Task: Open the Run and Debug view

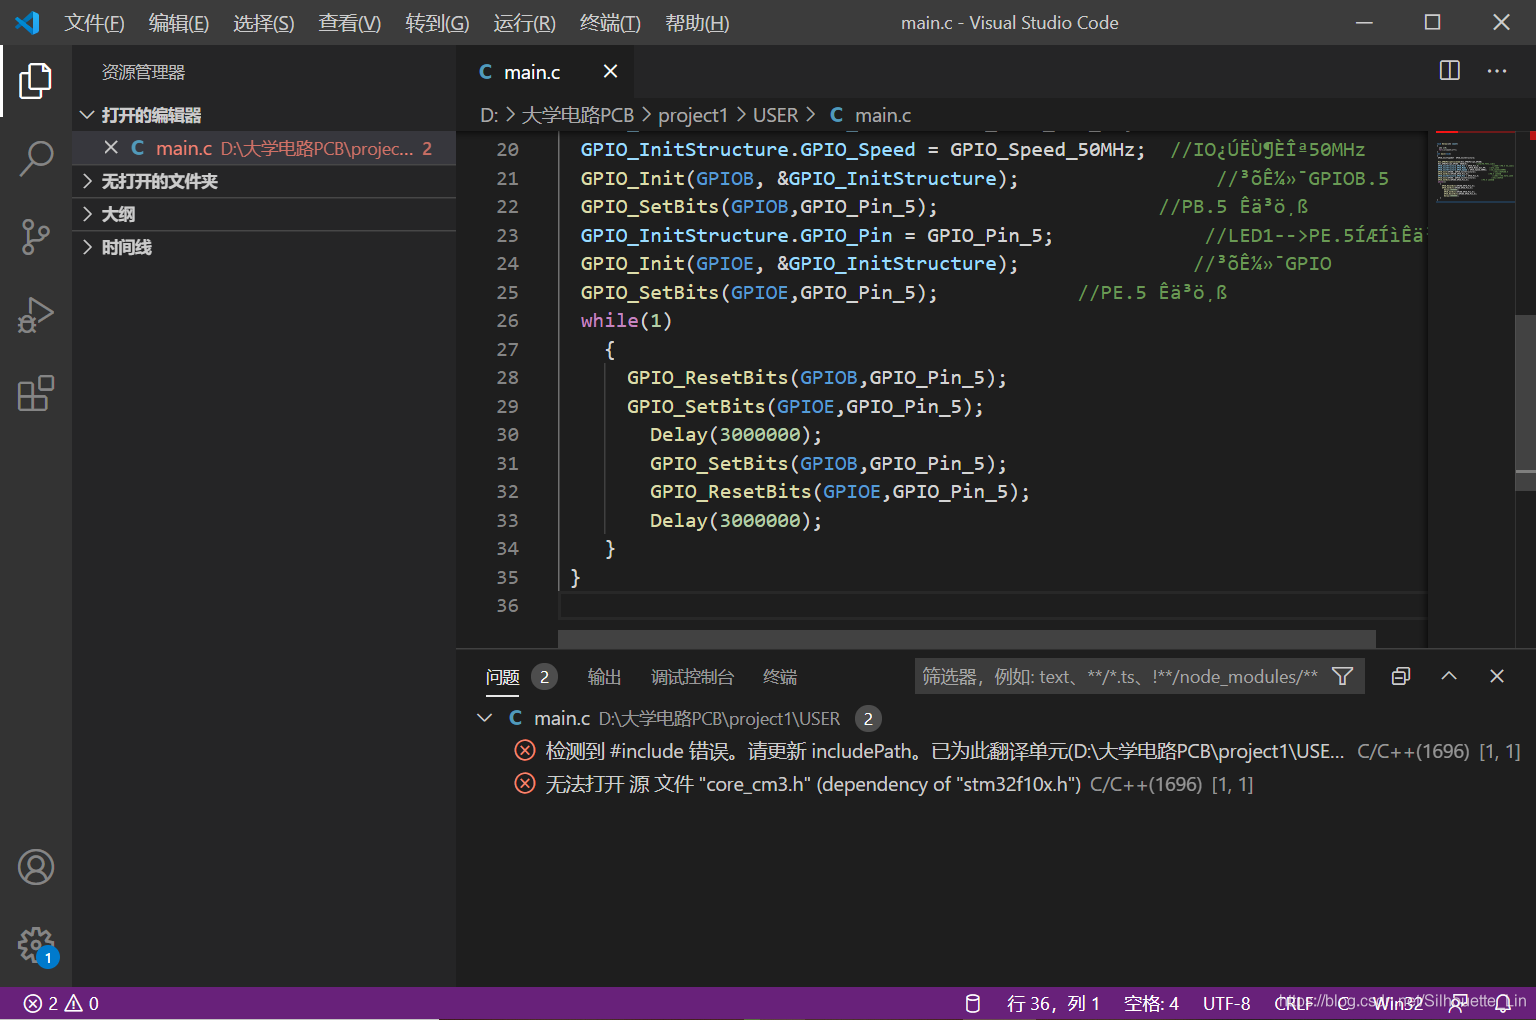Action: 36,315
